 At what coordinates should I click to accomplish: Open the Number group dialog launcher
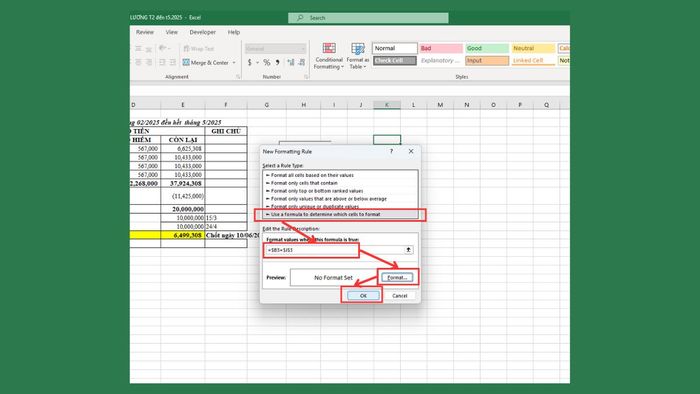pyautogui.click(x=306, y=77)
